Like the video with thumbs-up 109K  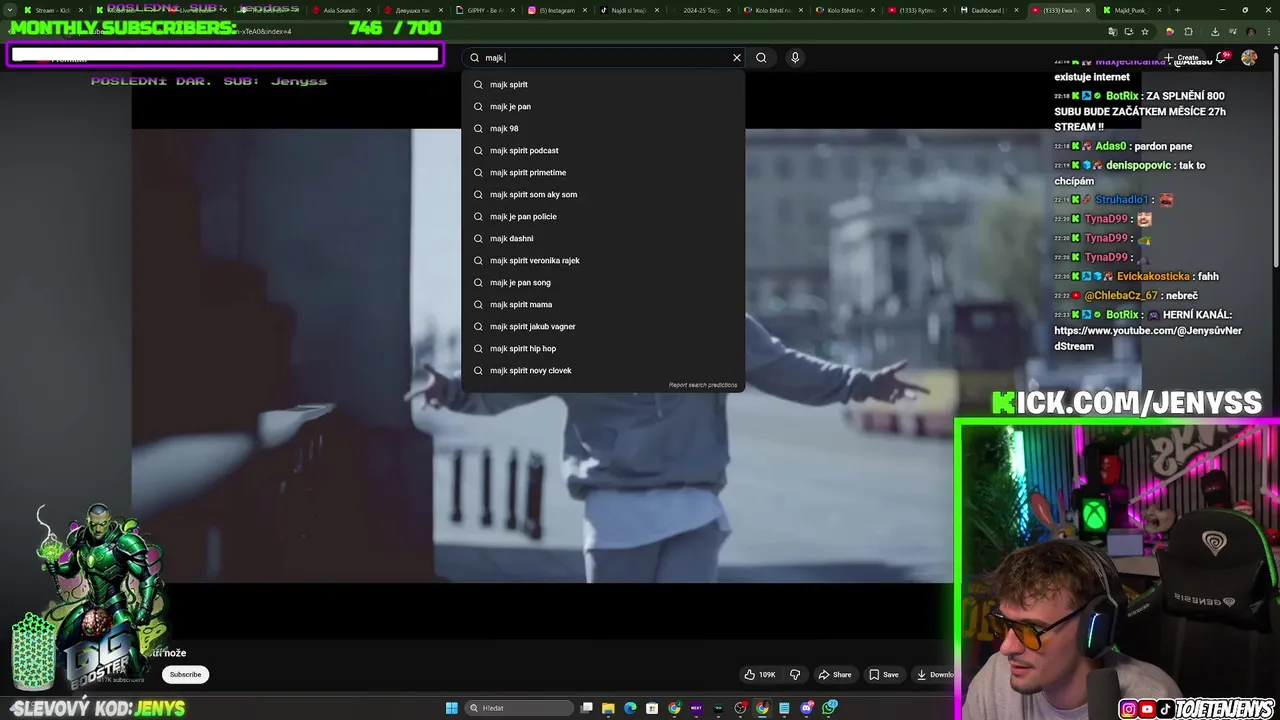pos(760,674)
